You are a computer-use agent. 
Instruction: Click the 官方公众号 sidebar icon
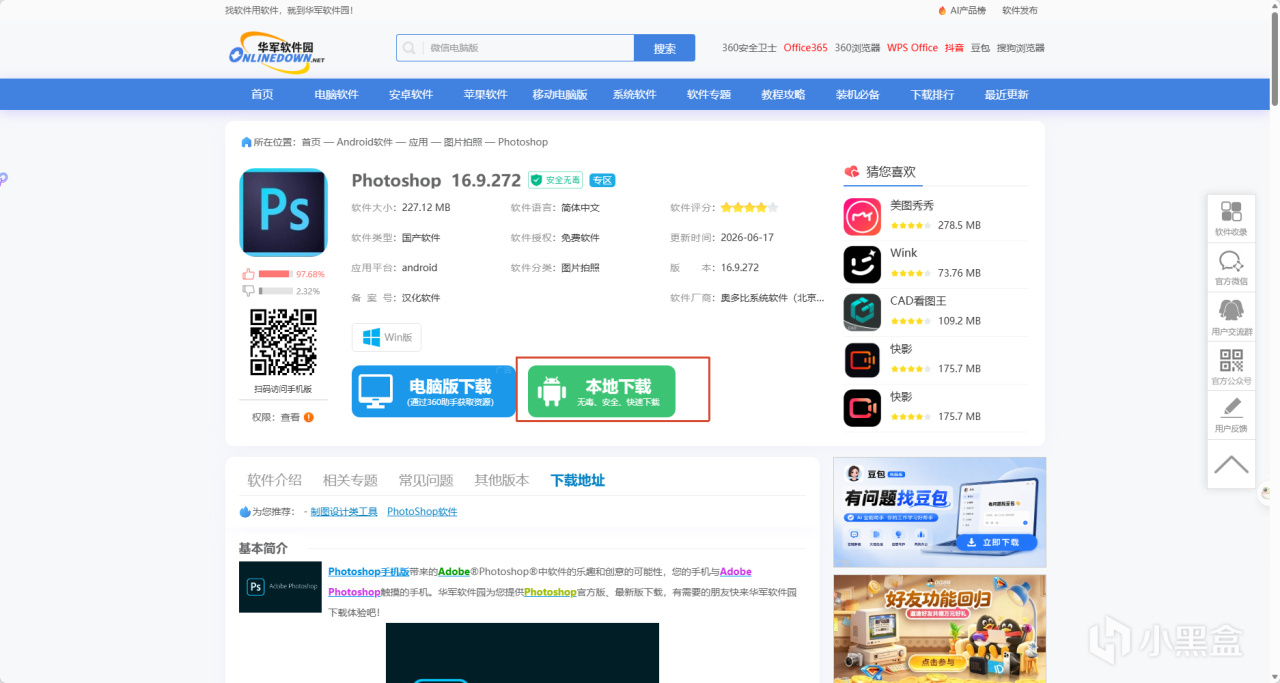[1231, 366]
